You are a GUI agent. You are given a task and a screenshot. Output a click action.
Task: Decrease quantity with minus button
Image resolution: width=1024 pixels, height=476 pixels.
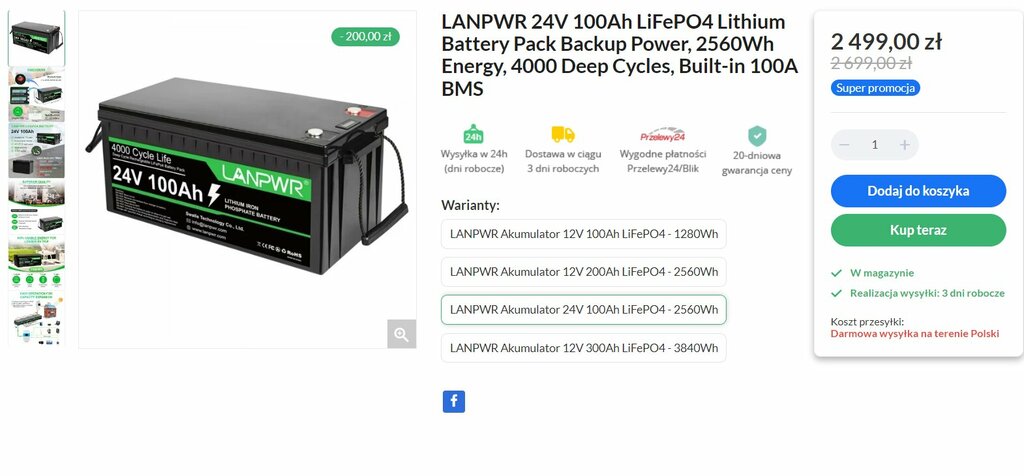(x=844, y=145)
